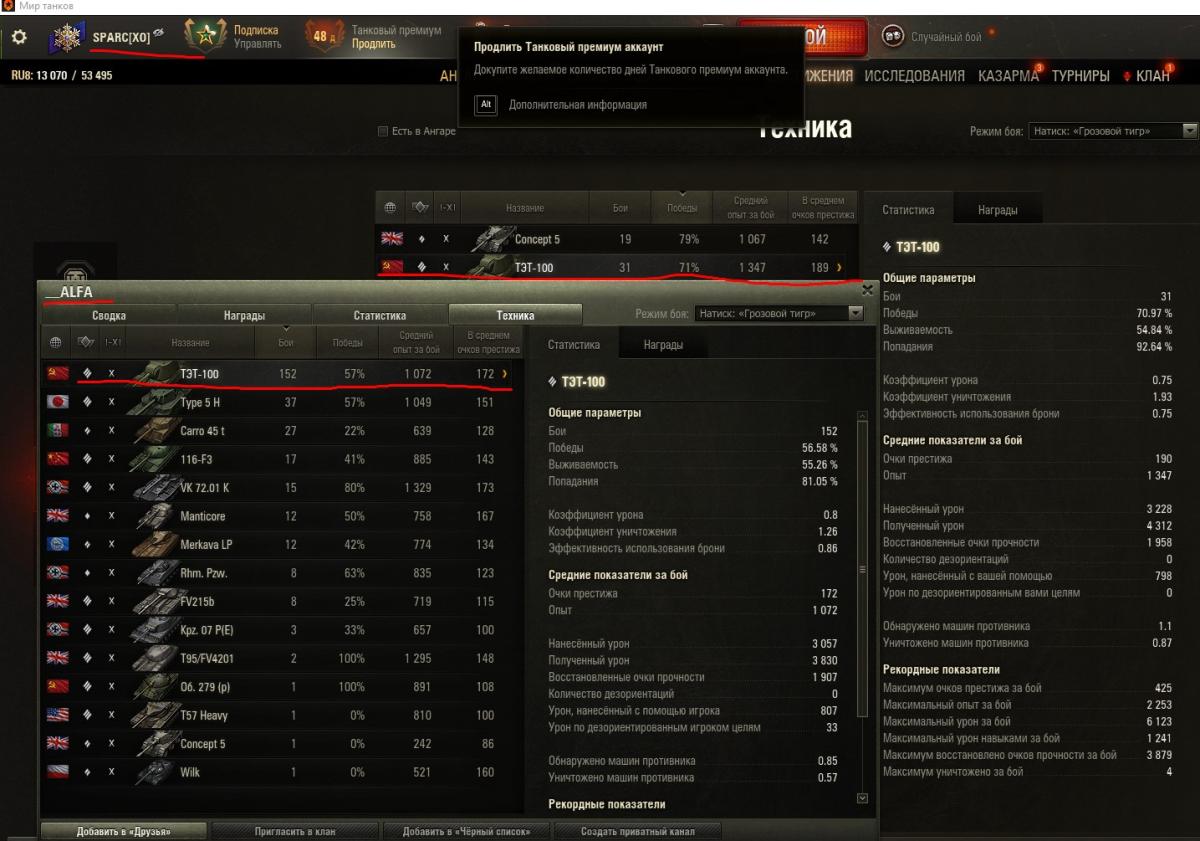
Task: Toggle the 'Есть в Ангаре' checkbox
Action: 382,131
